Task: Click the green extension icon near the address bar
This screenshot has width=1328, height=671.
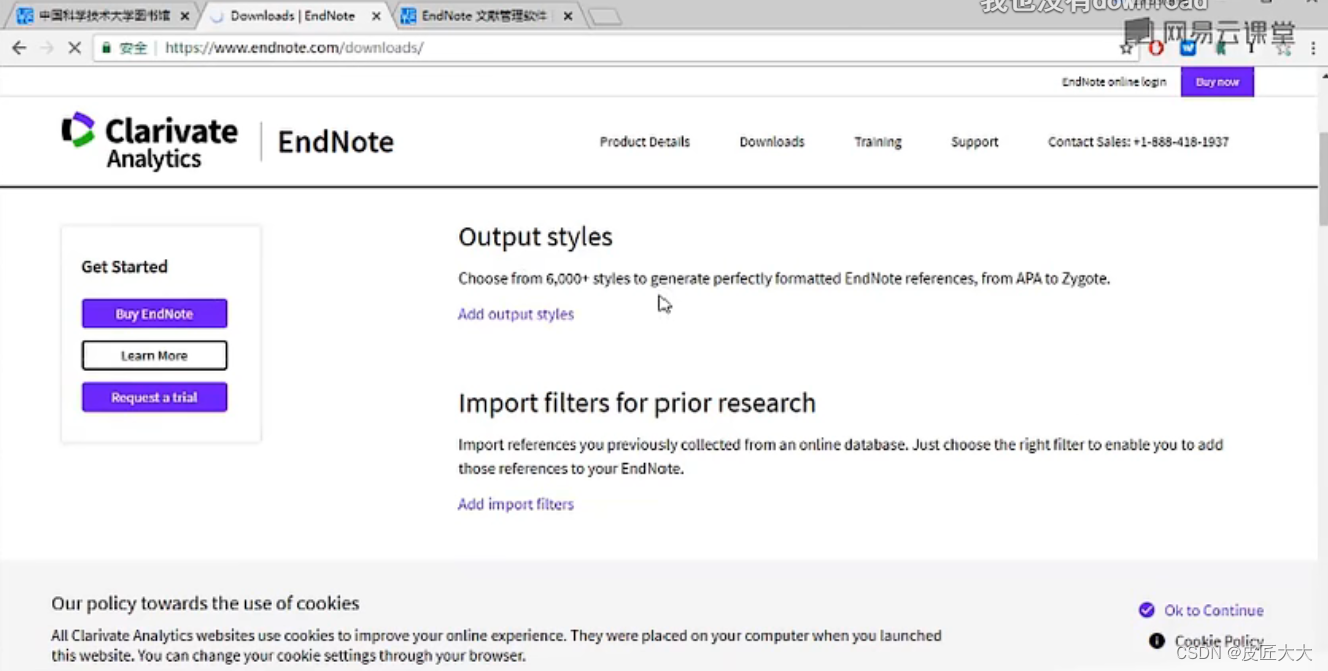Action: pyautogui.click(x=1219, y=47)
